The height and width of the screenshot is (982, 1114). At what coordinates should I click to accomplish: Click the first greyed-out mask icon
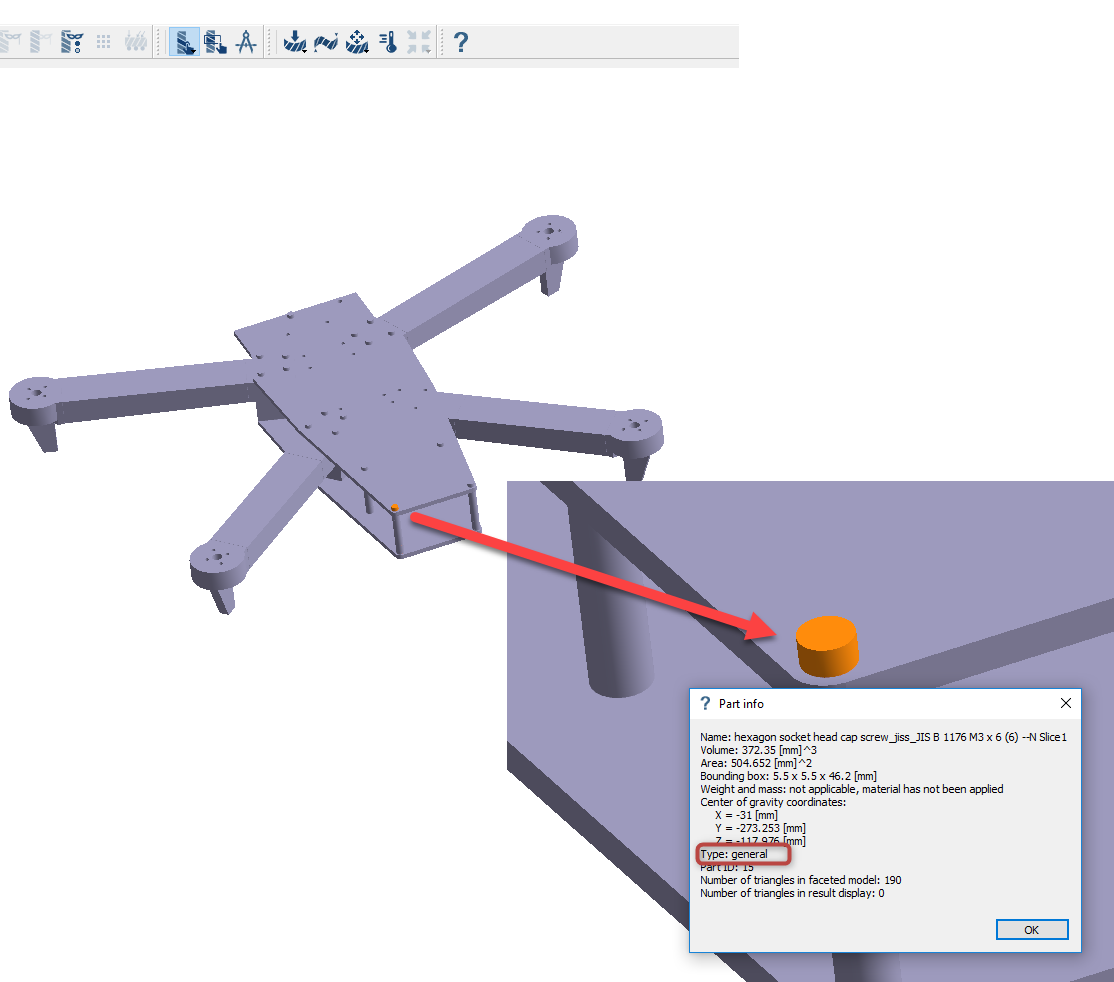11,42
